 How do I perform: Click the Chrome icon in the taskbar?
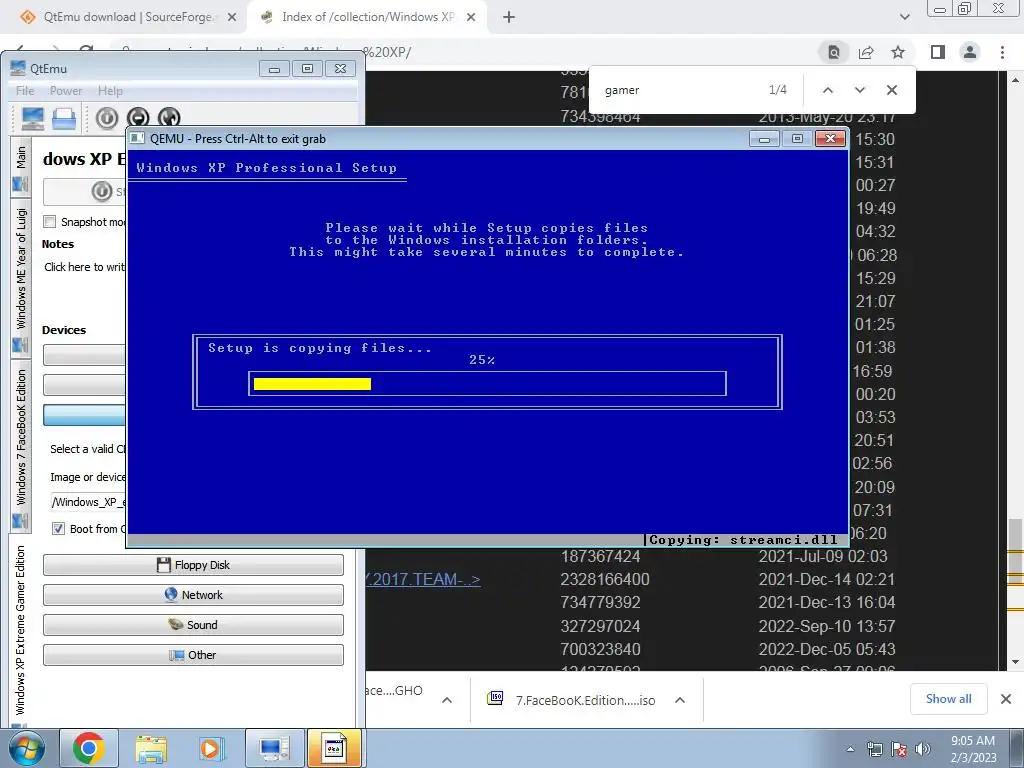coord(88,748)
